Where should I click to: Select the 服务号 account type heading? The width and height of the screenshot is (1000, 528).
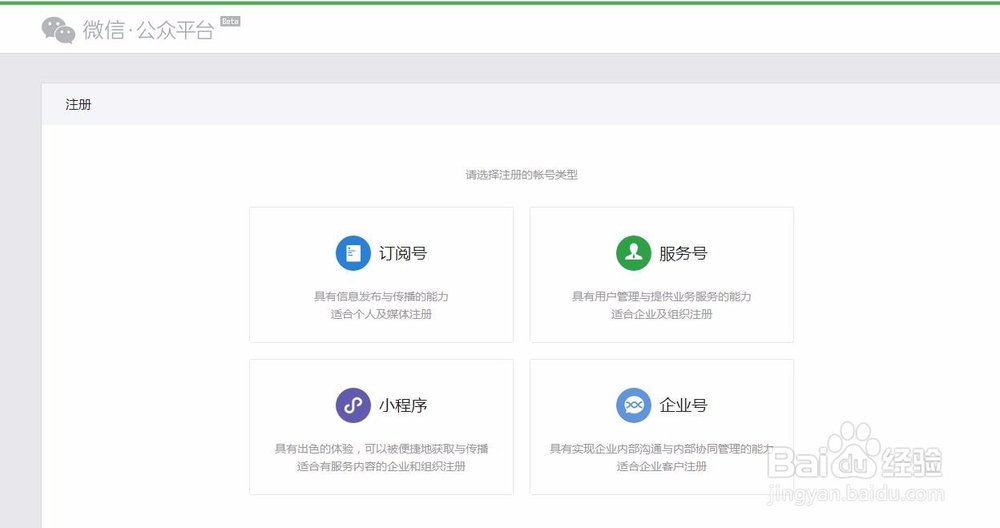[683, 253]
